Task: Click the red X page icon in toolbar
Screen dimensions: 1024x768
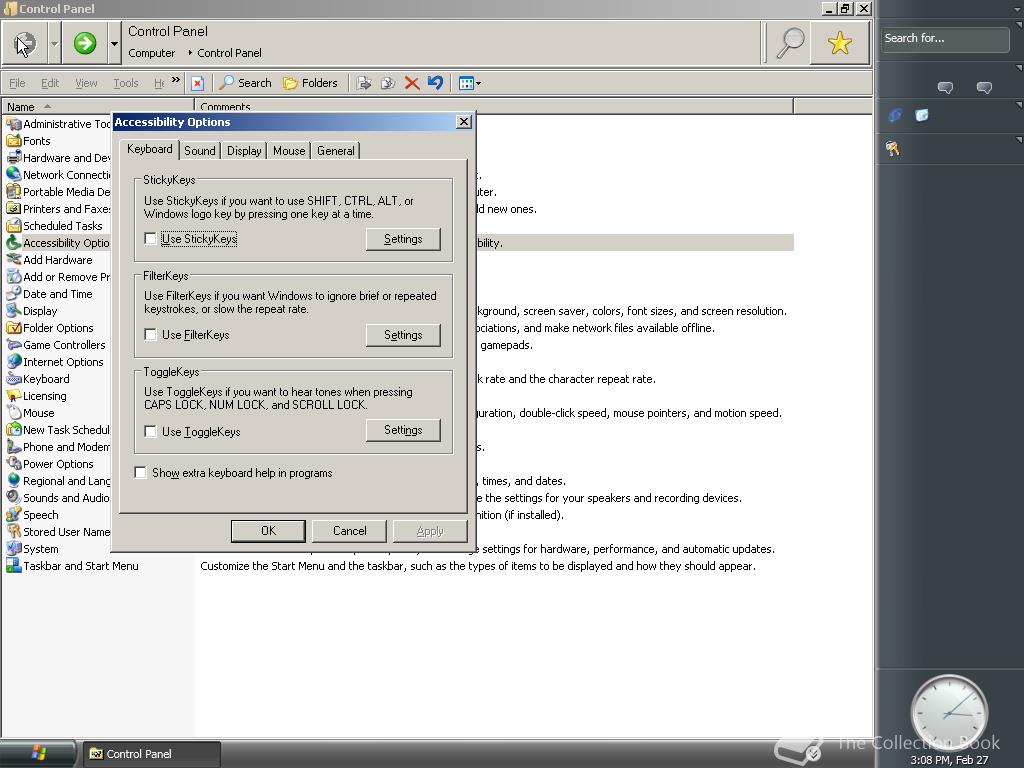Action: click(197, 83)
